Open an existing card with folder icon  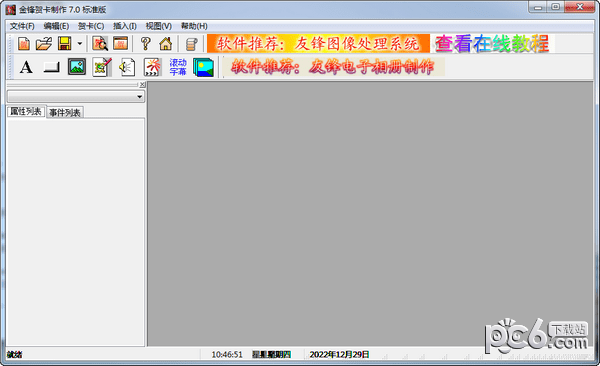click(44, 44)
